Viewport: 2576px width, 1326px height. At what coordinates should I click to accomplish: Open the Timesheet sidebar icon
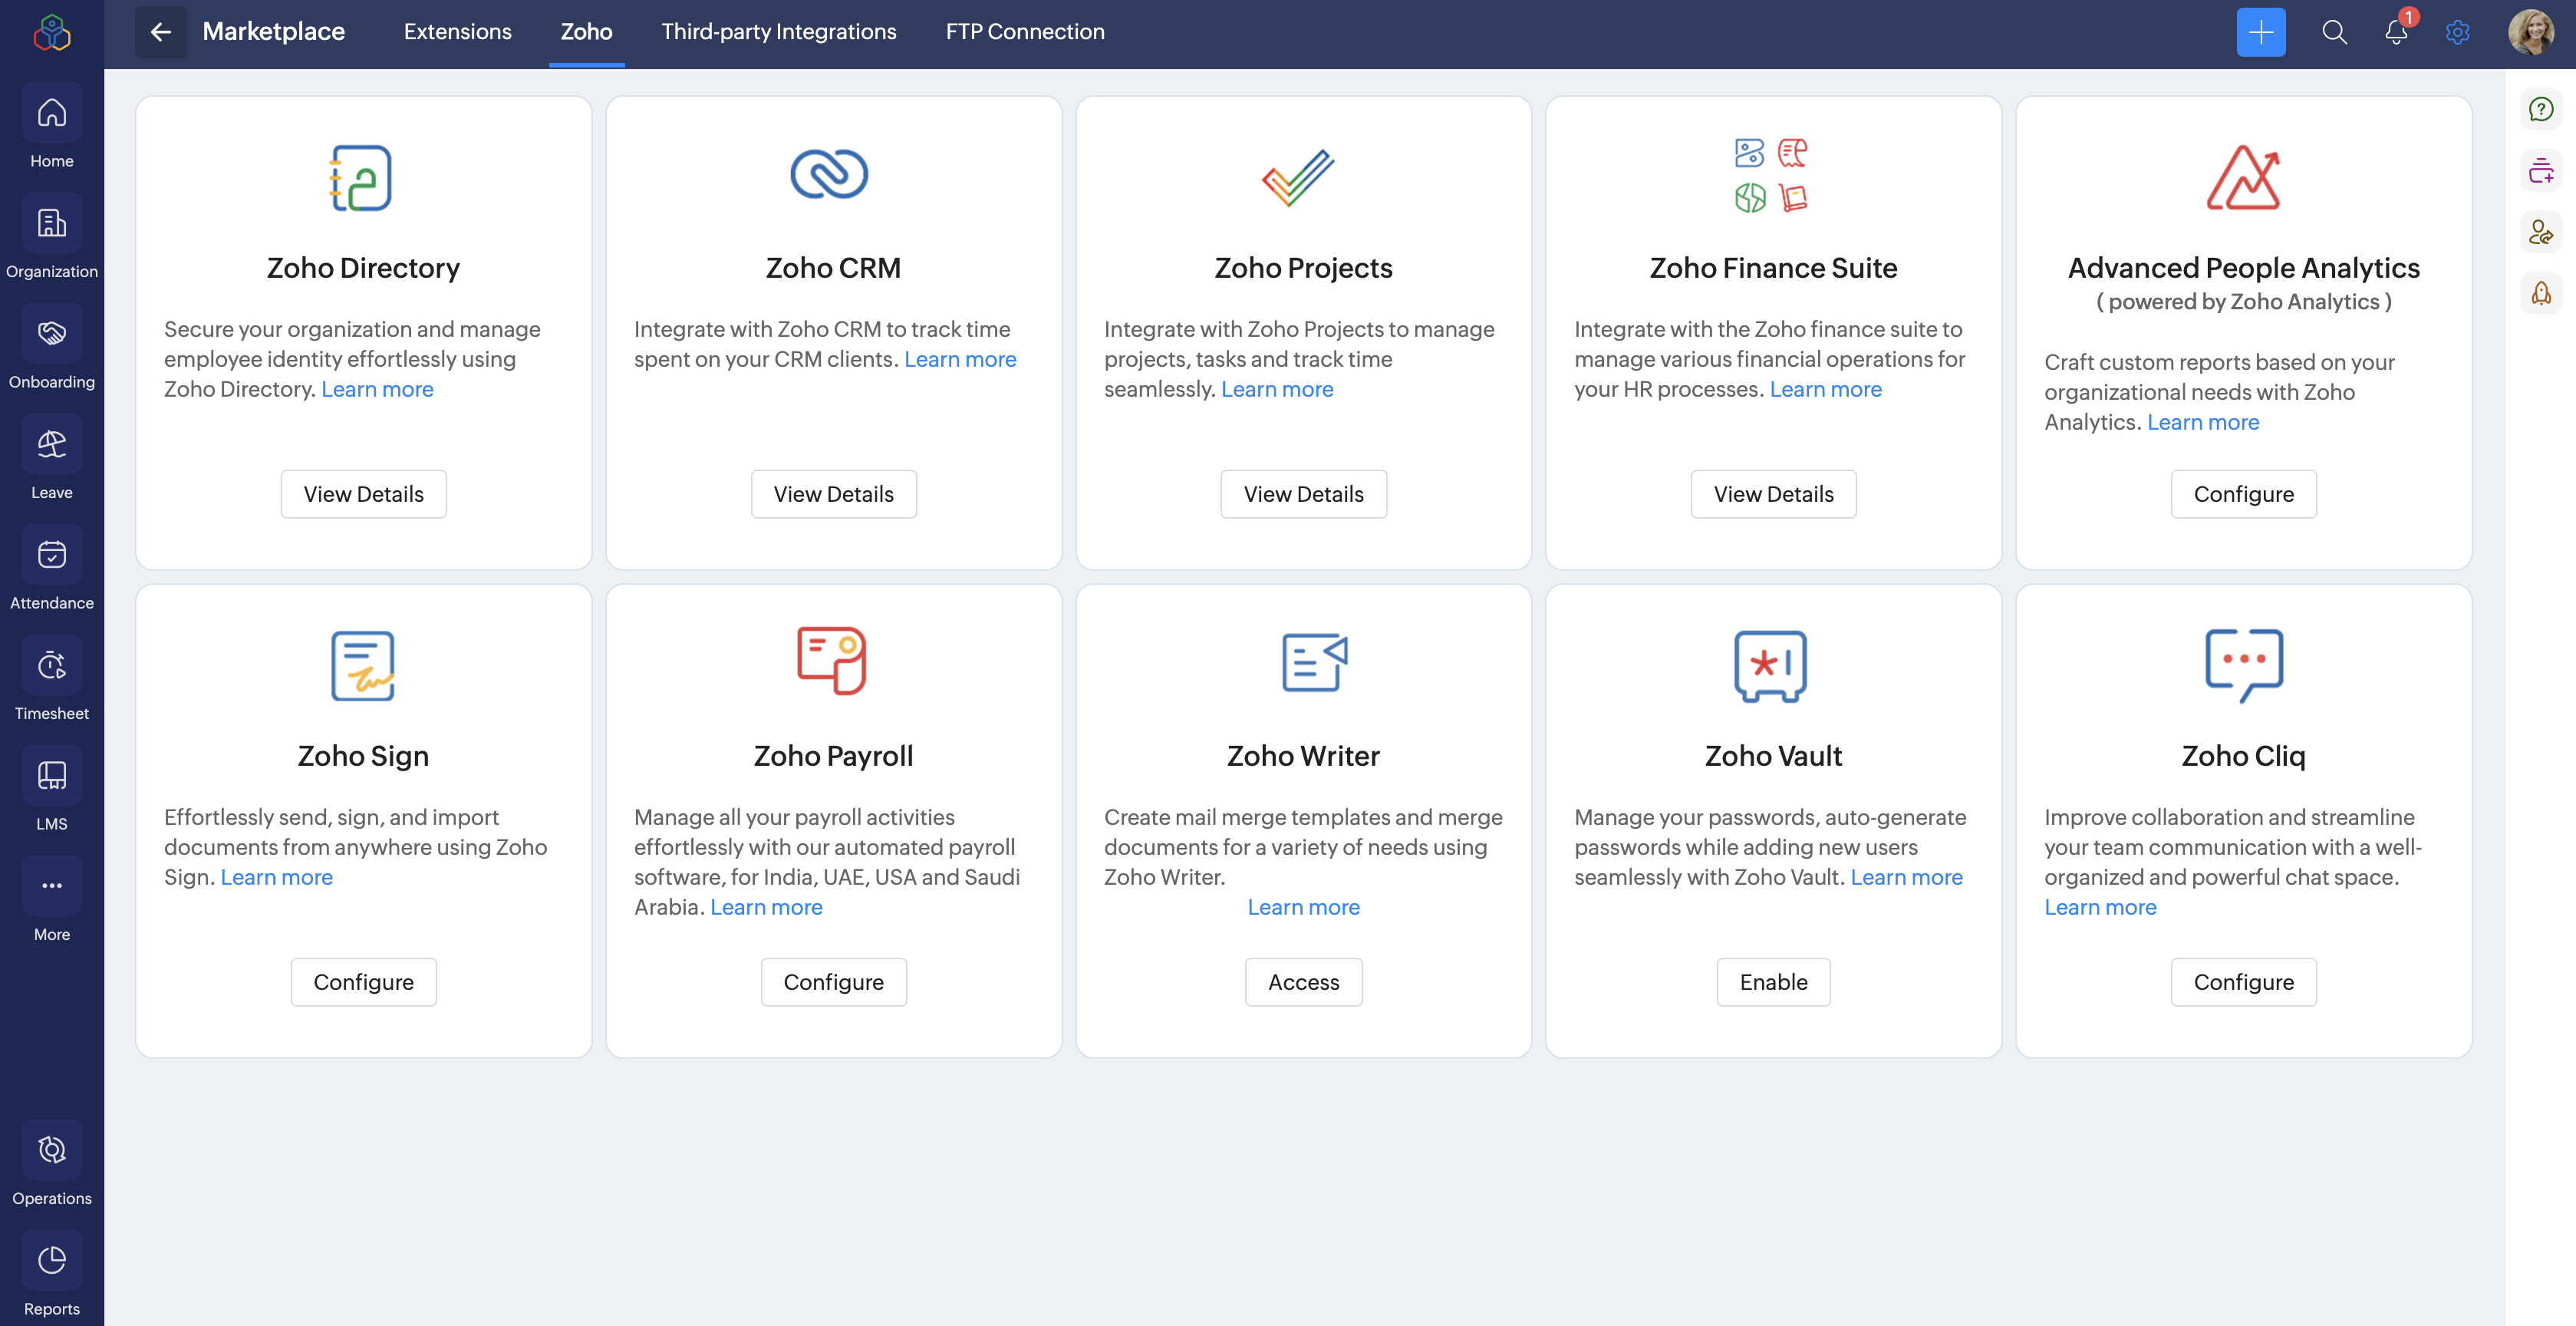click(52, 666)
